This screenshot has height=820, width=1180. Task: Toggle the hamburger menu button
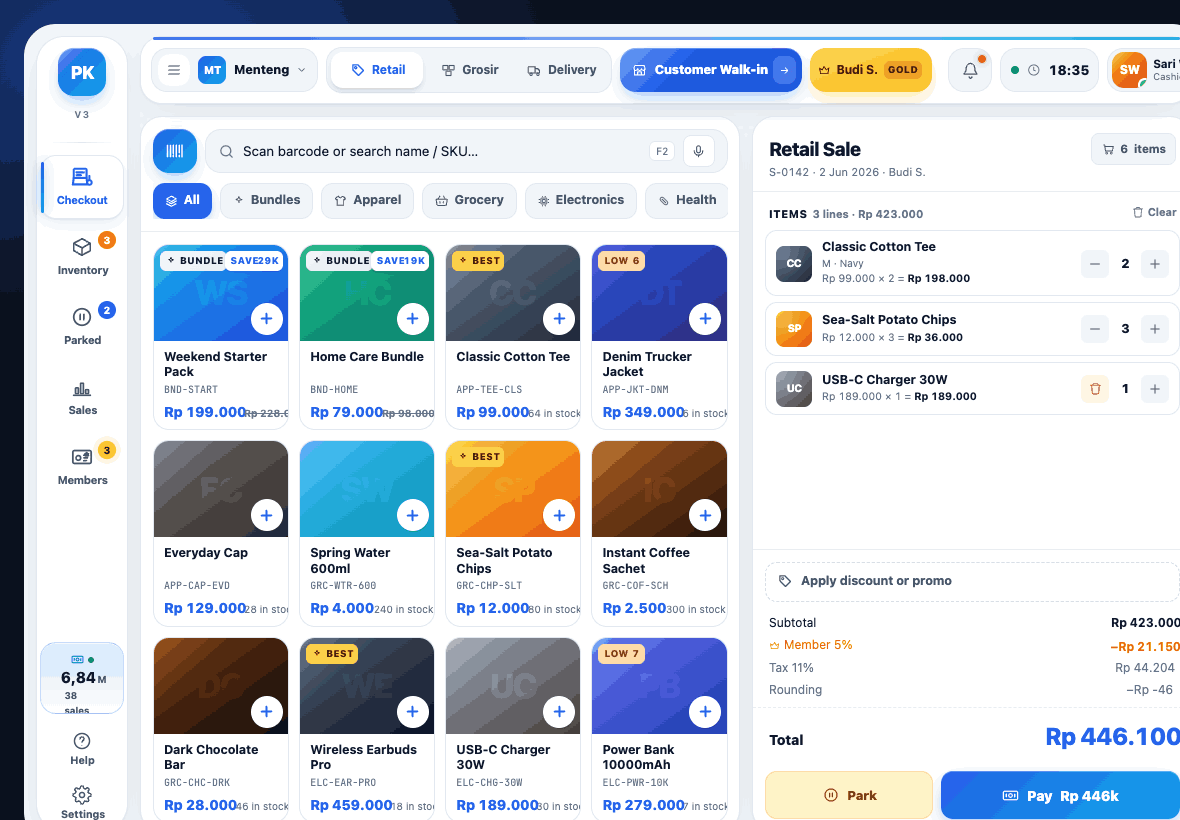[x=174, y=70]
